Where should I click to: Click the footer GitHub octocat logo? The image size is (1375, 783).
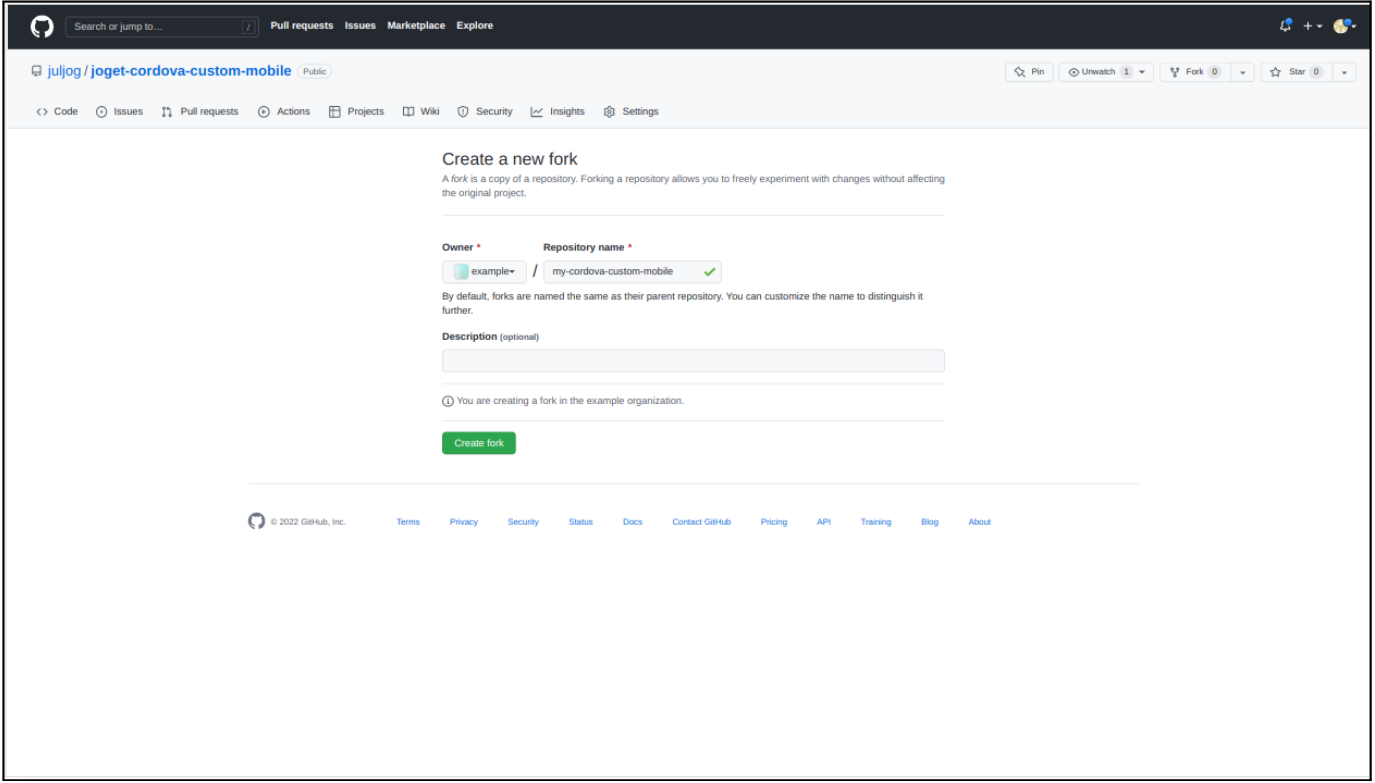257,521
